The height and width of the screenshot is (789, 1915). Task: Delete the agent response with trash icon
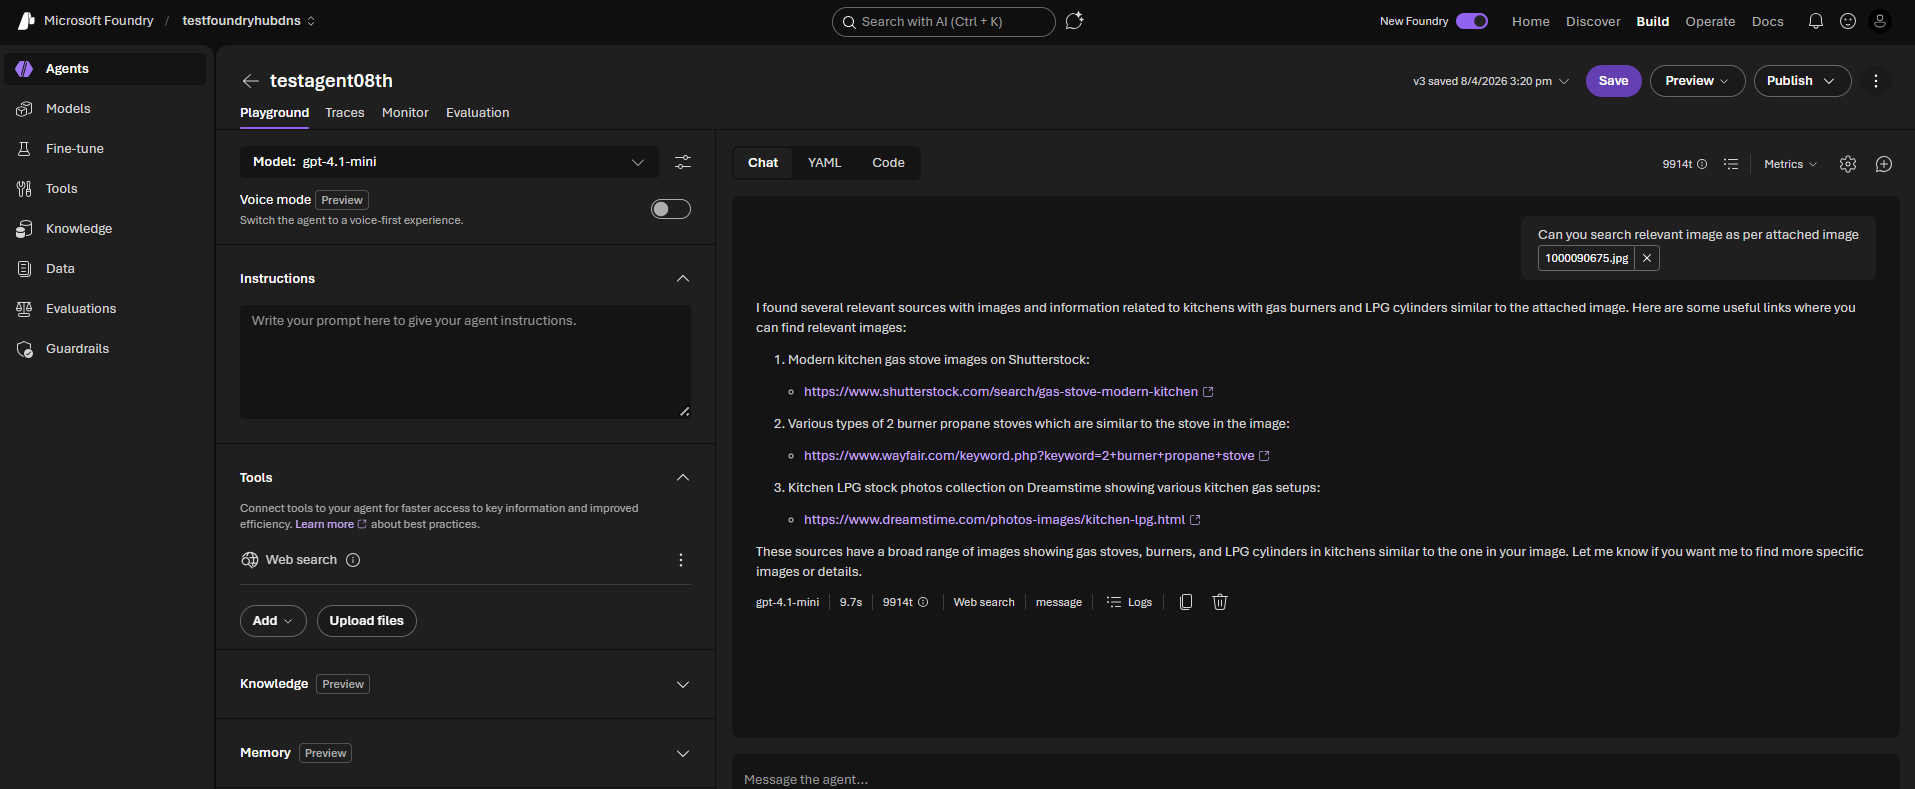pyautogui.click(x=1220, y=602)
